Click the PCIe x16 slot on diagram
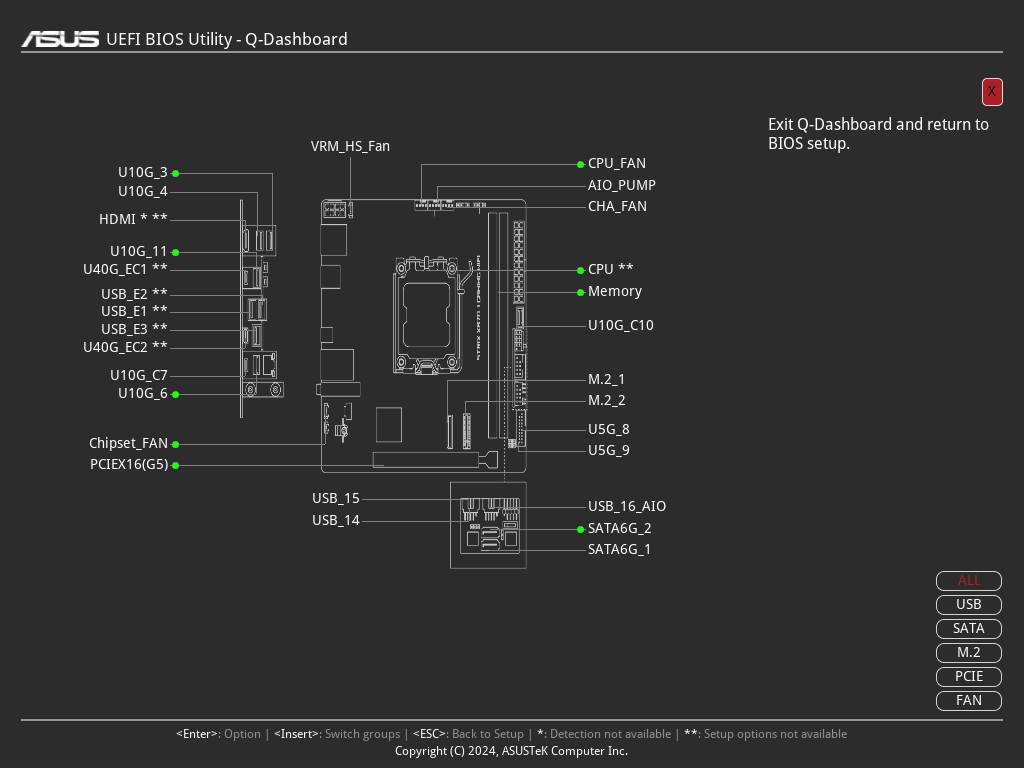The width and height of the screenshot is (1024, 768). click(x=435, y=460)
